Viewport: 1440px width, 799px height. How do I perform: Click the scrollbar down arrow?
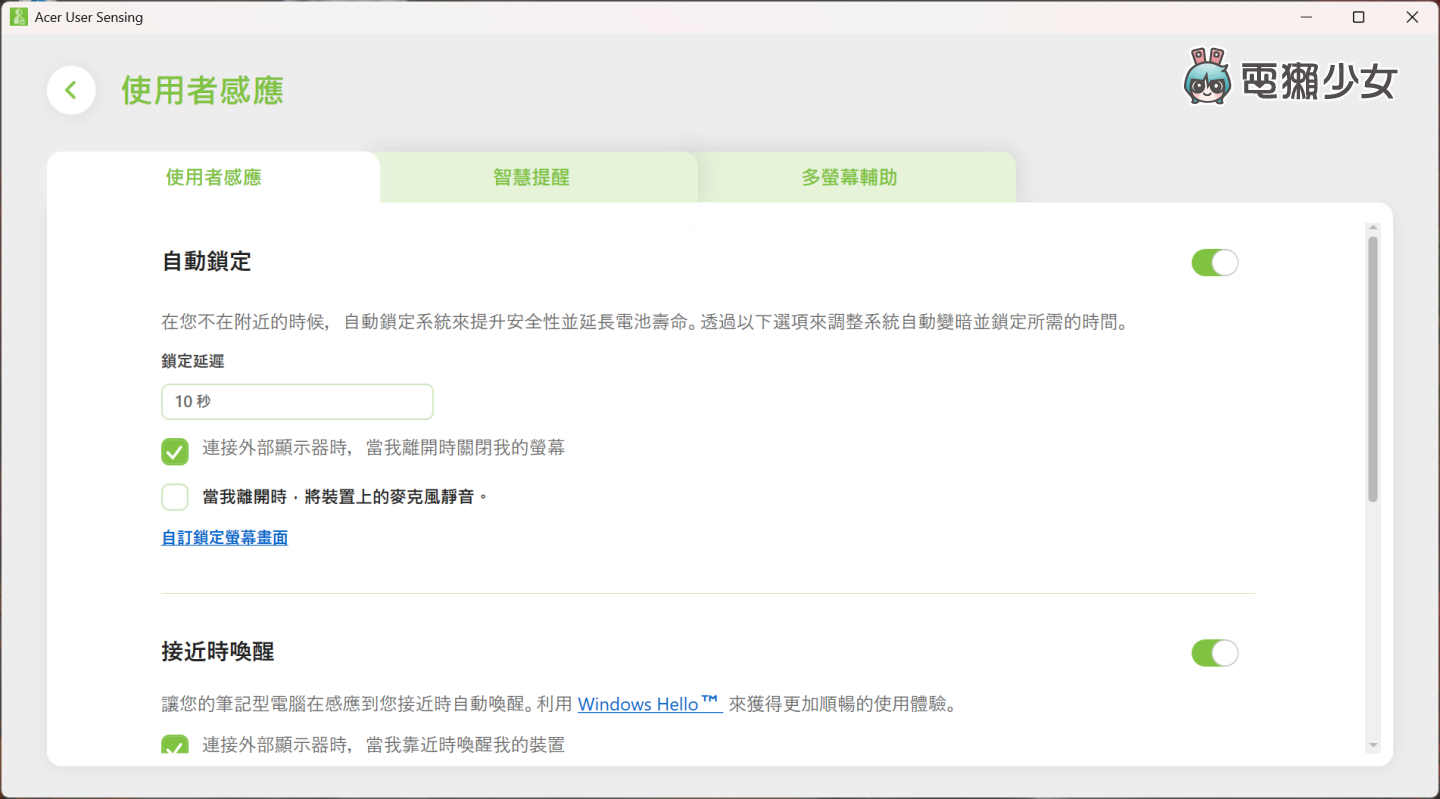(1373, 745)
